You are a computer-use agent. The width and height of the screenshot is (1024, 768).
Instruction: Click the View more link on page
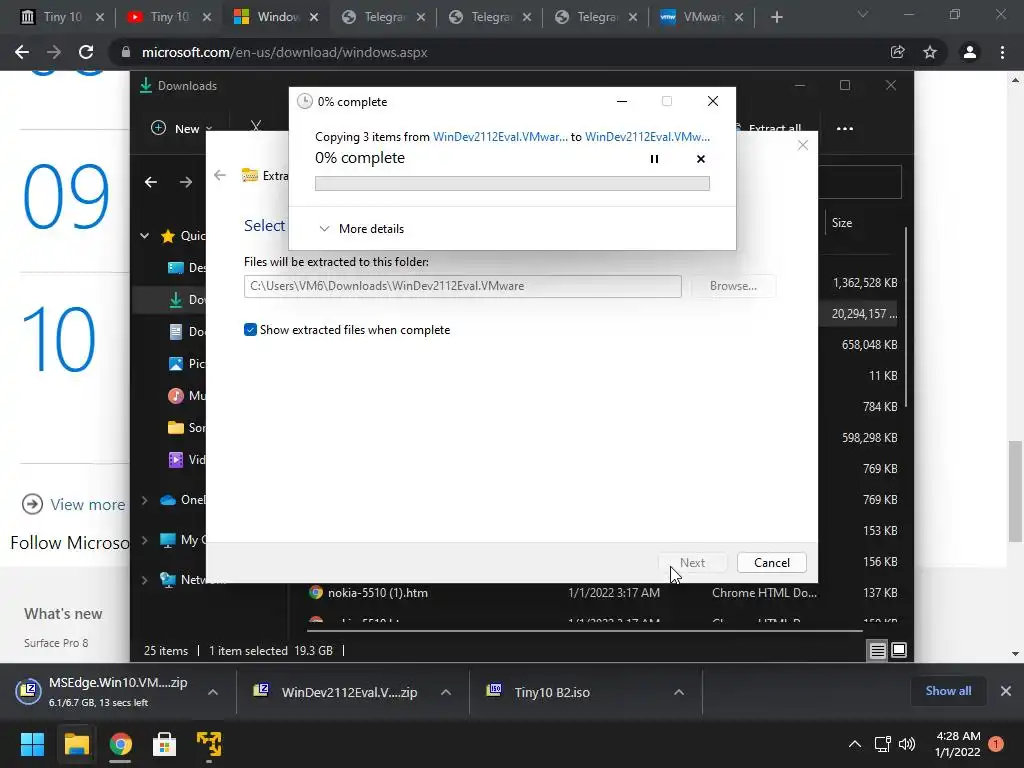tap(88, 505)
